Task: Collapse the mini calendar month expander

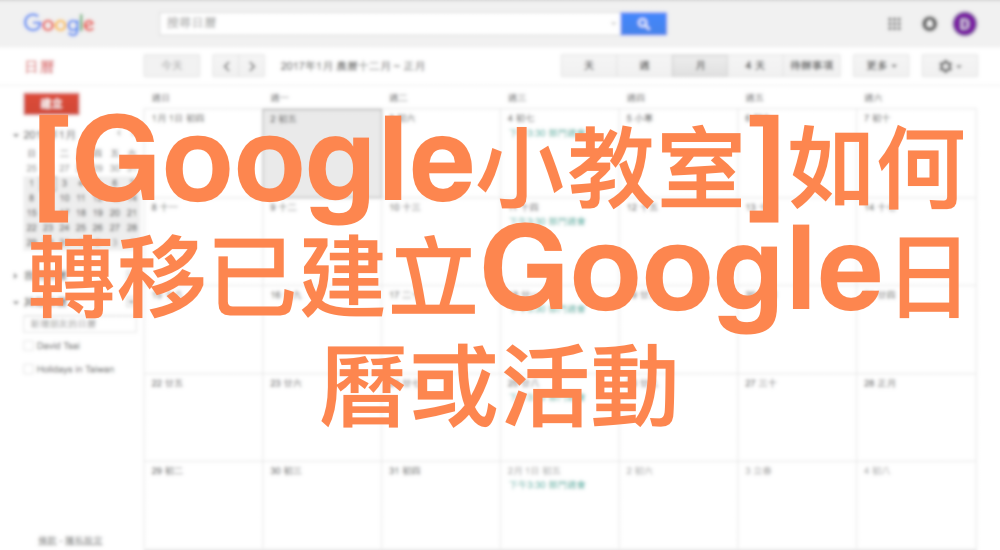Action: 15,135
